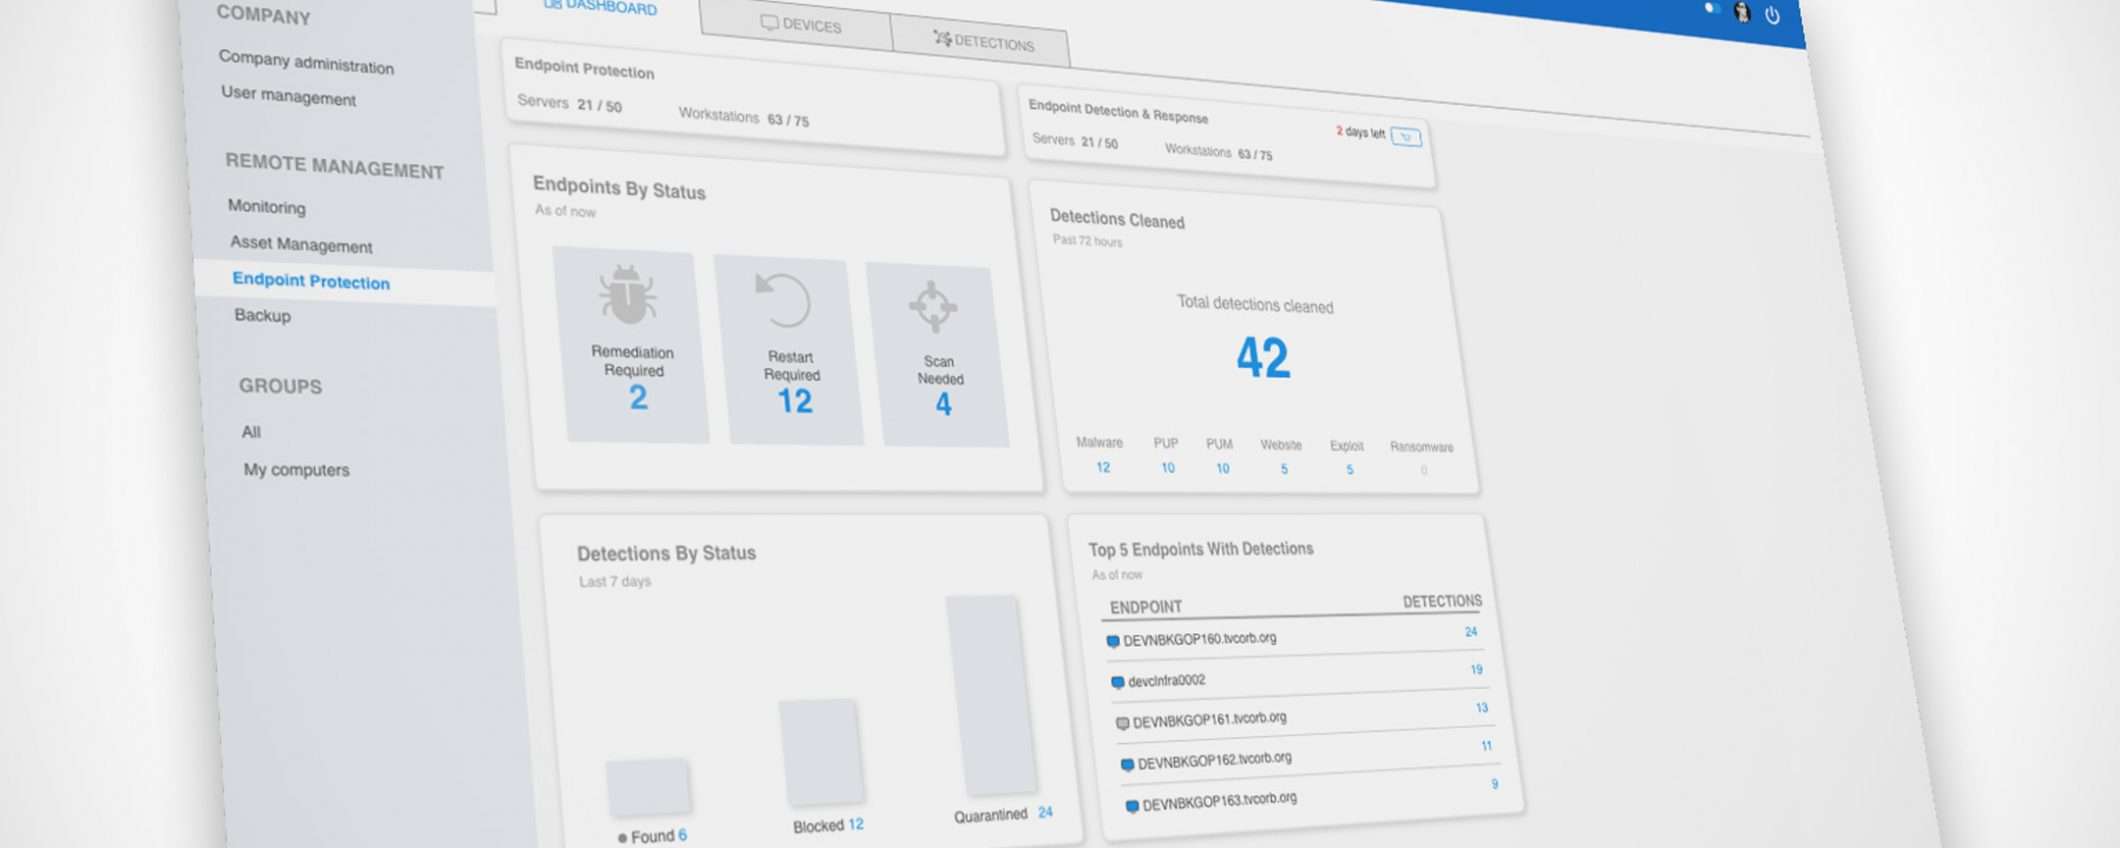Select Backup in the sidebar

click(x=262, y=316)
